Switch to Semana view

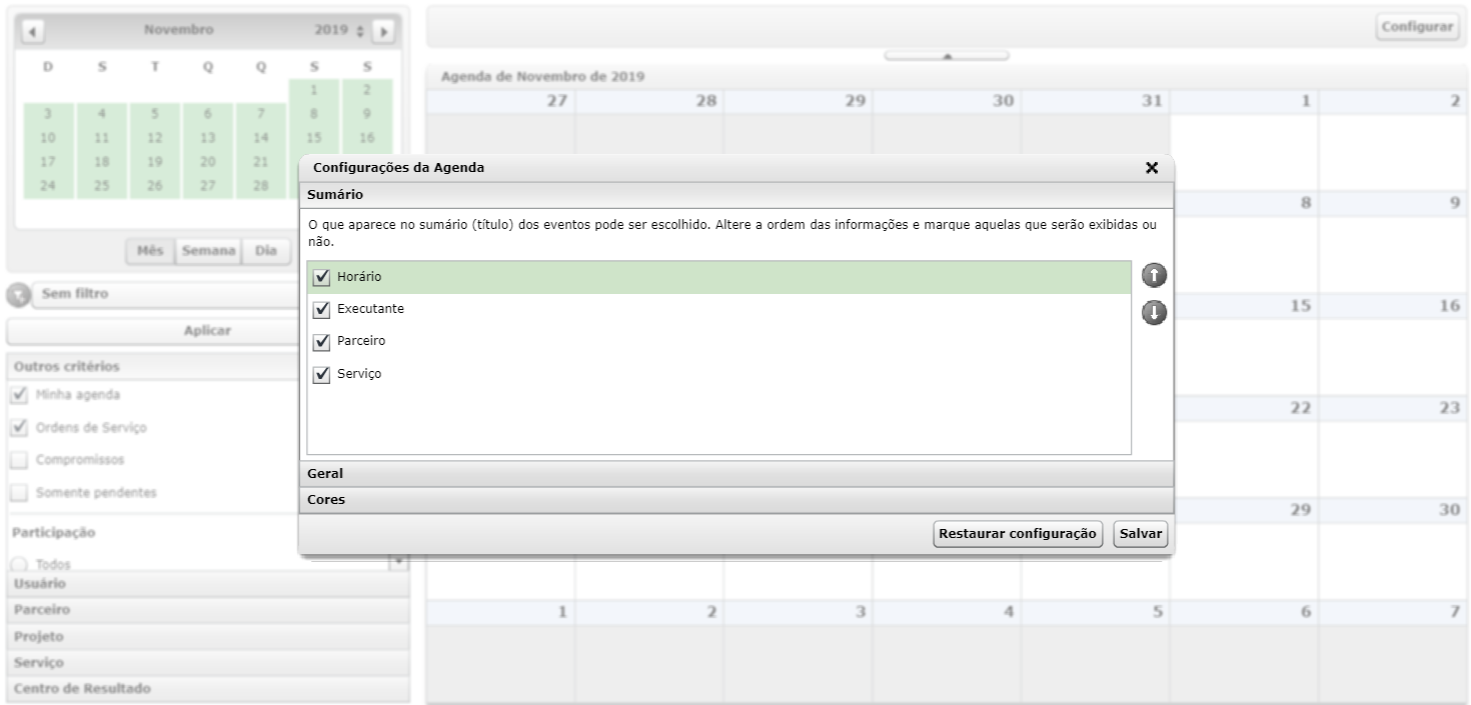[x=208, y=251]
